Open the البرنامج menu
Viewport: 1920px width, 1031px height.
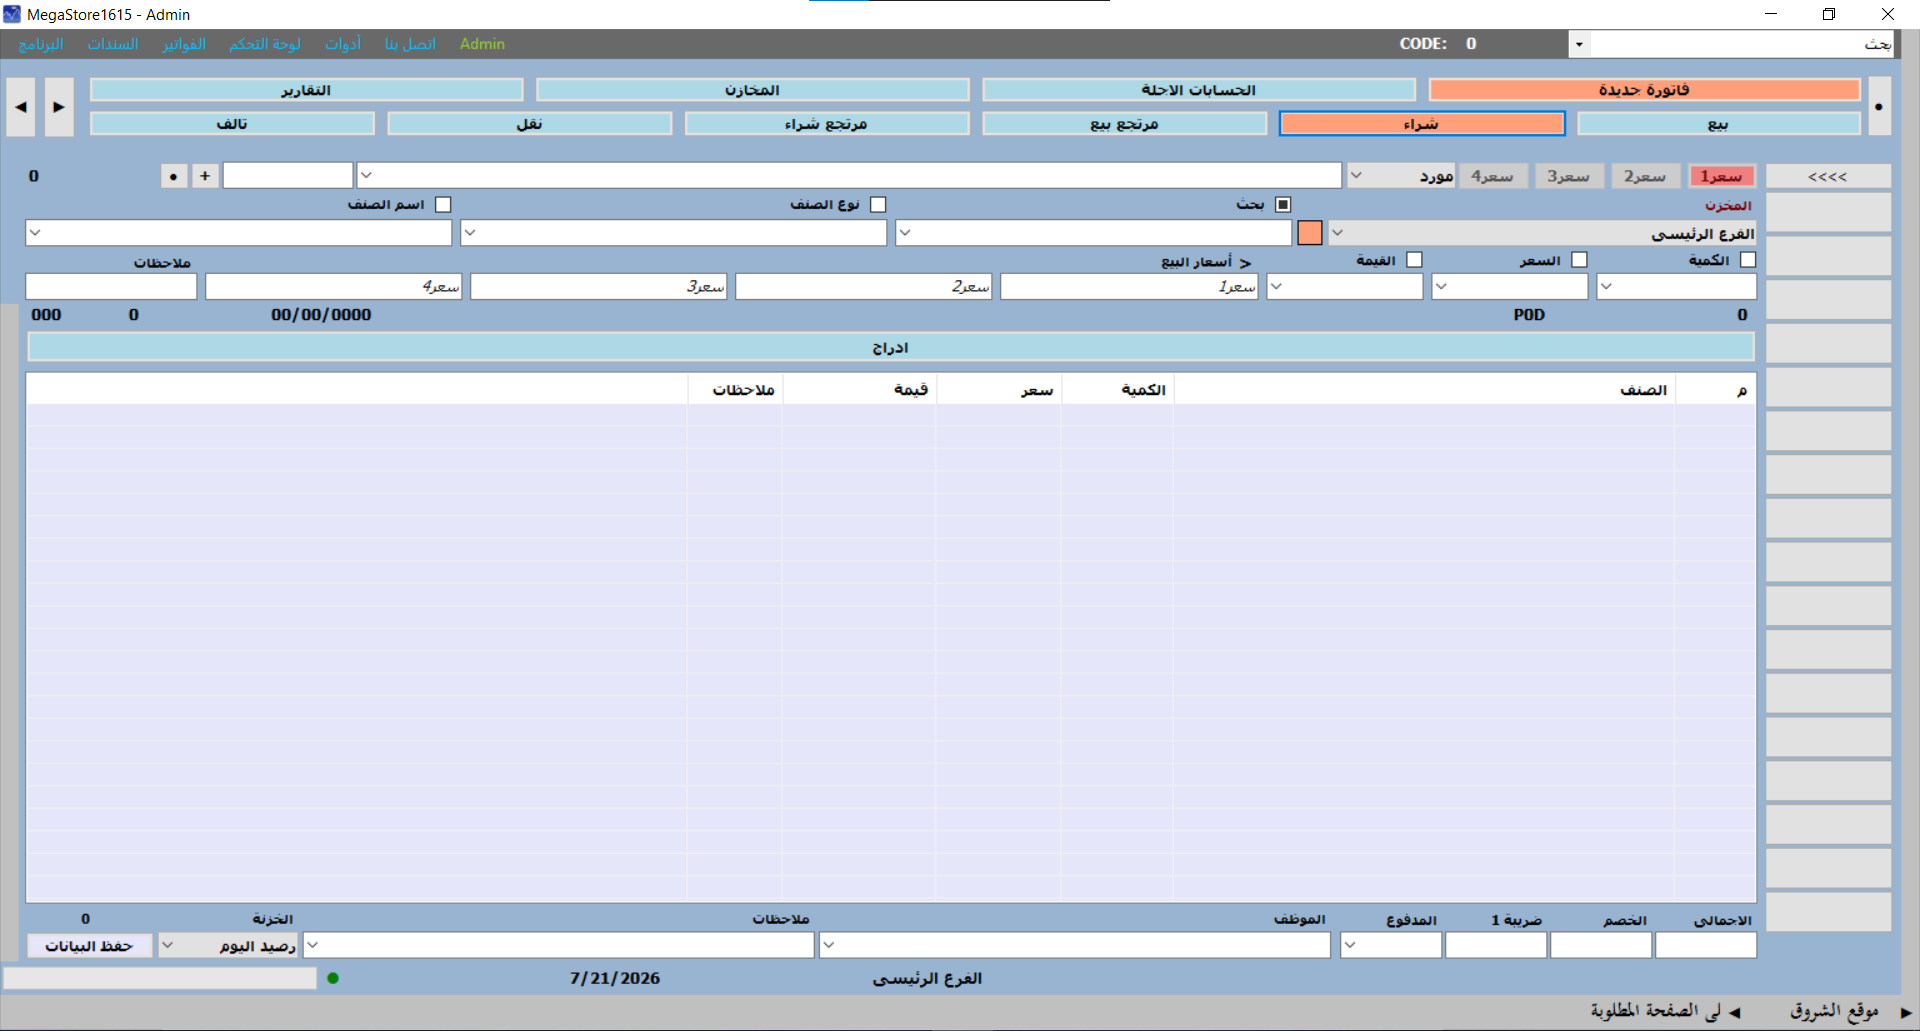pos(41,44)
